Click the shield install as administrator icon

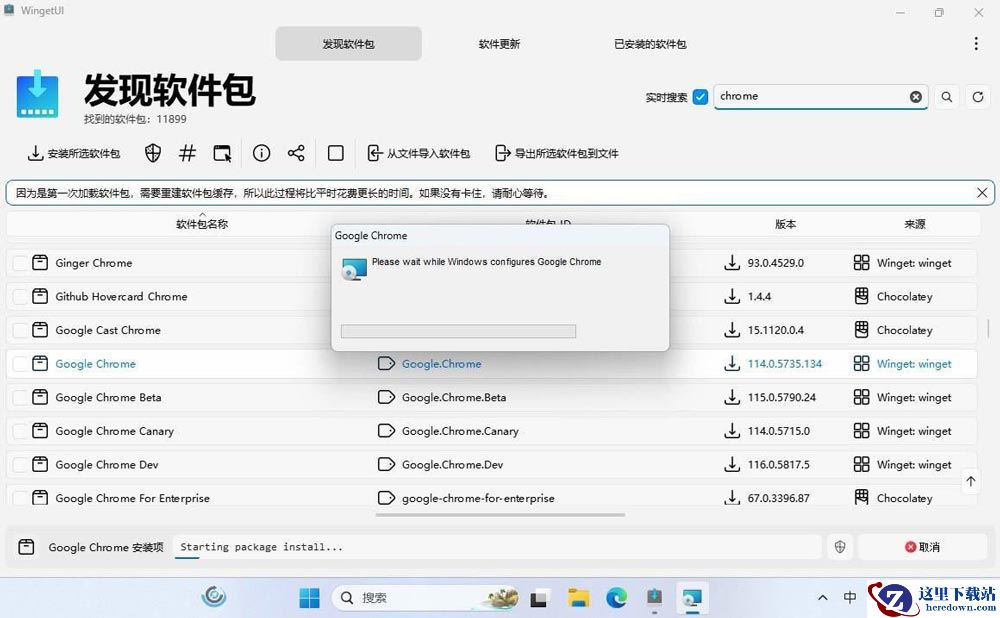[x=152, y=153]
